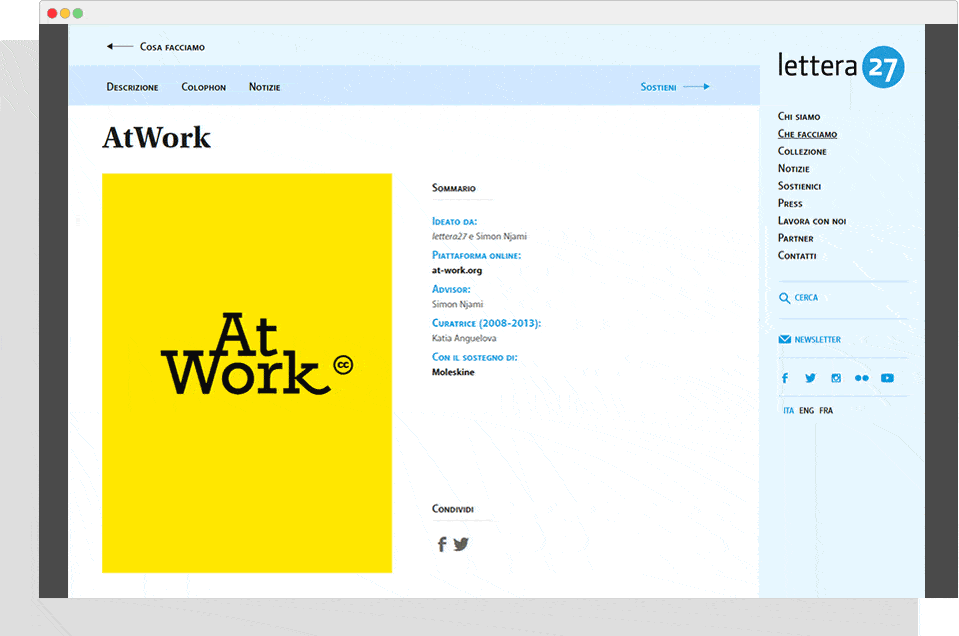
Task: Open the YouTube icon in sidebar
Action: pos(887,378)
